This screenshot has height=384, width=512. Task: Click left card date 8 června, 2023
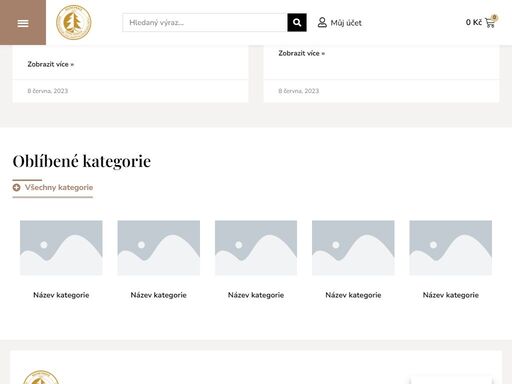48,91
